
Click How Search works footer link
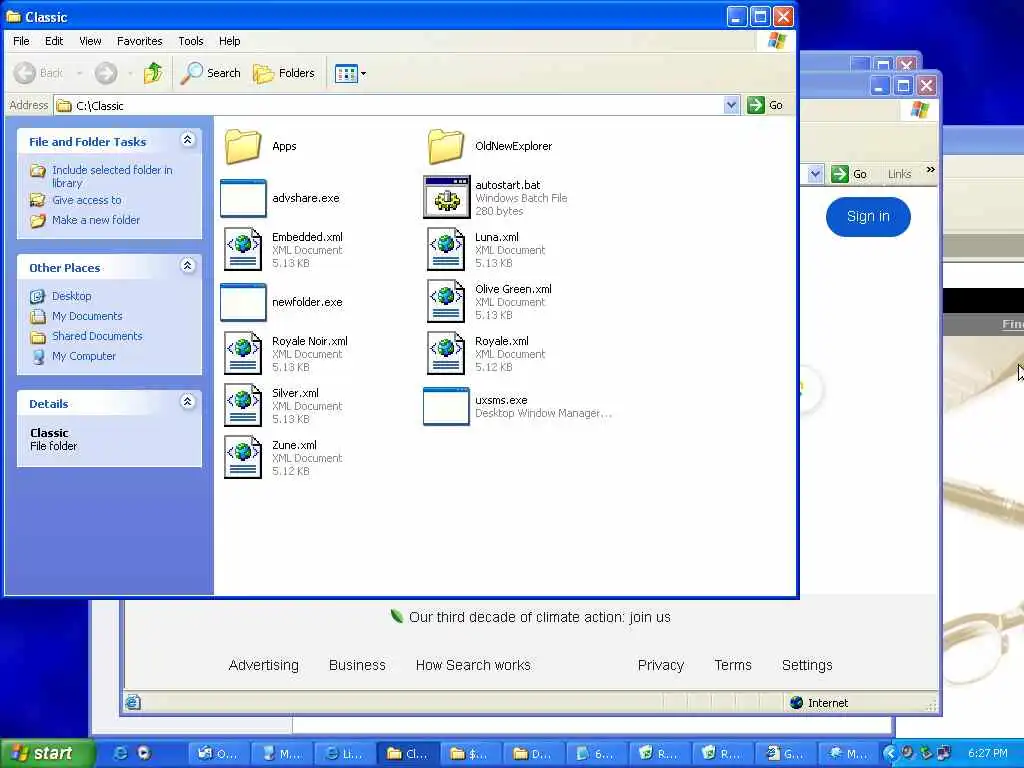point(473,665)
